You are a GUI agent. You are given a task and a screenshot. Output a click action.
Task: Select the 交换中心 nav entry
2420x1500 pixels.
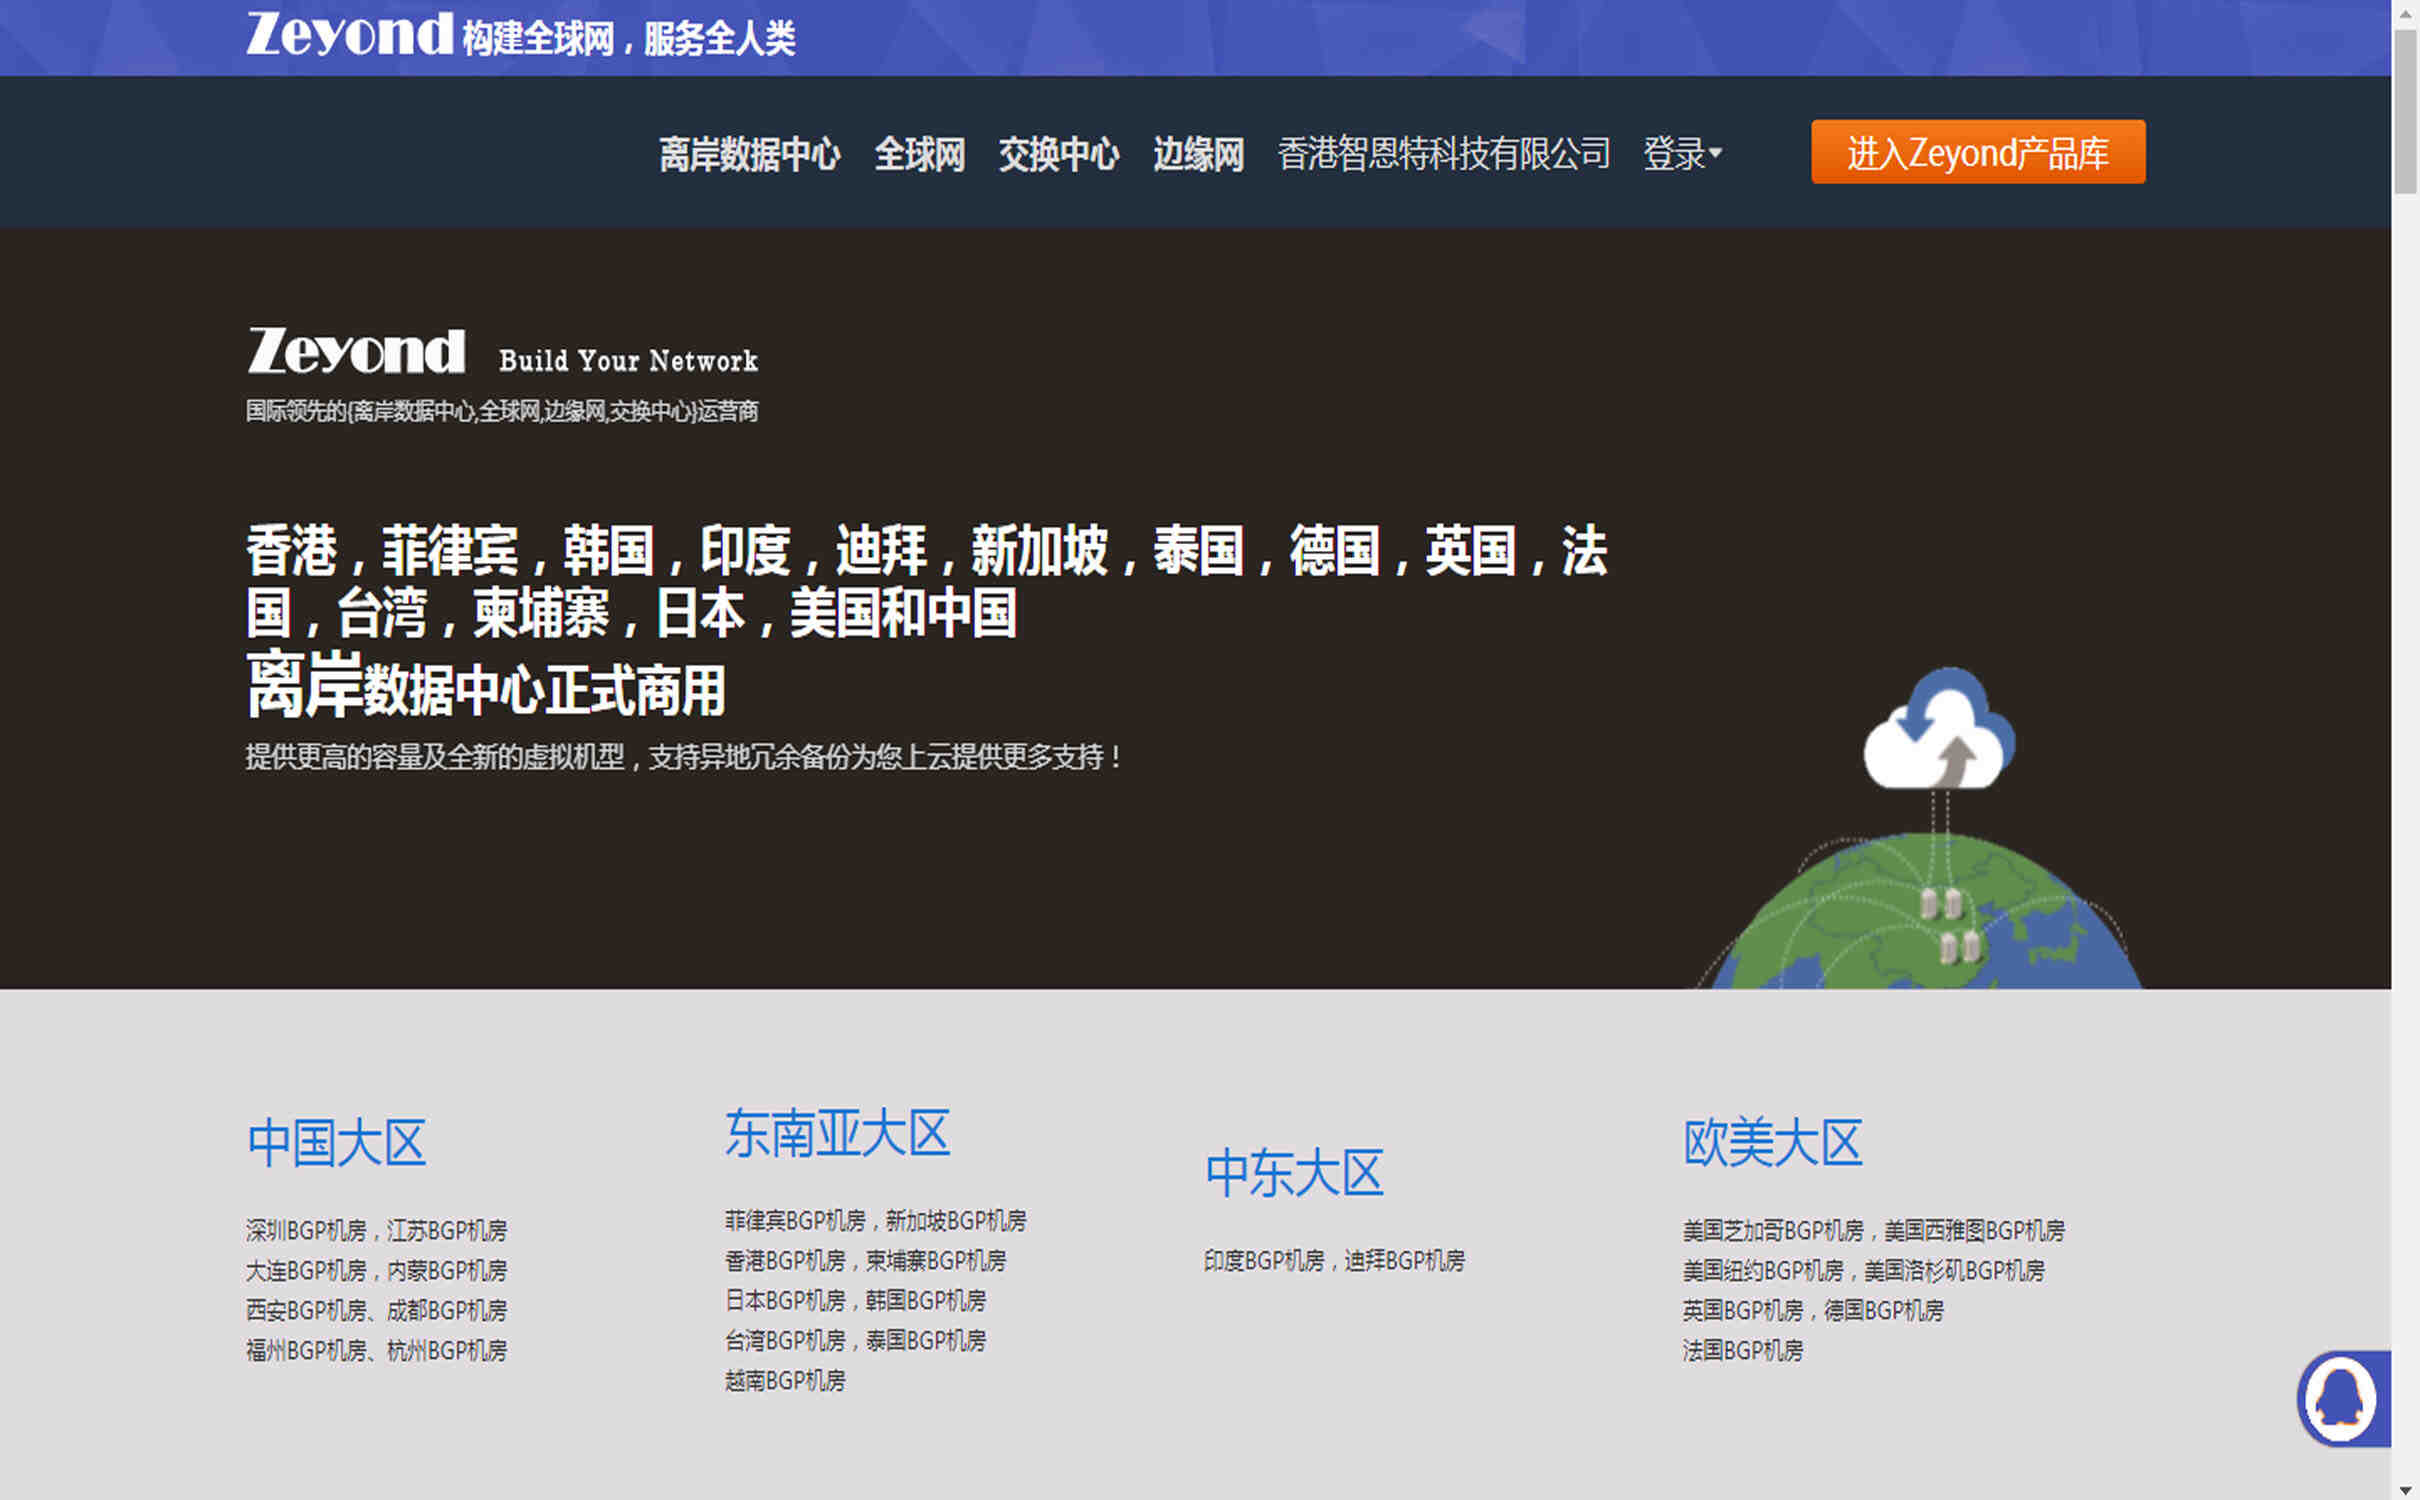pyautogui.click(x=1058, y=153)
